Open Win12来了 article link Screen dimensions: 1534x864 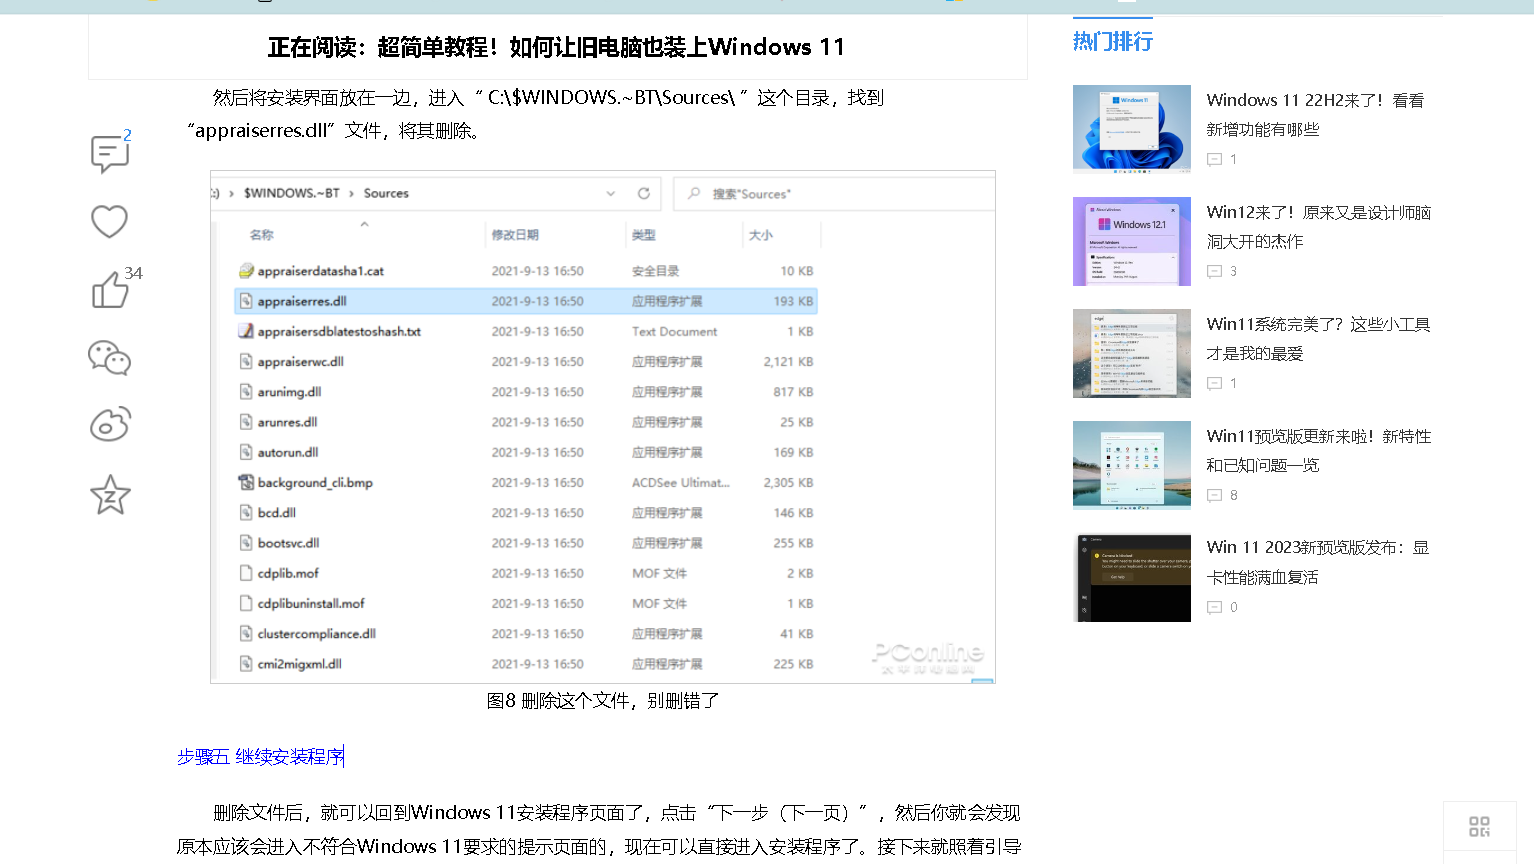[1318, 227]
